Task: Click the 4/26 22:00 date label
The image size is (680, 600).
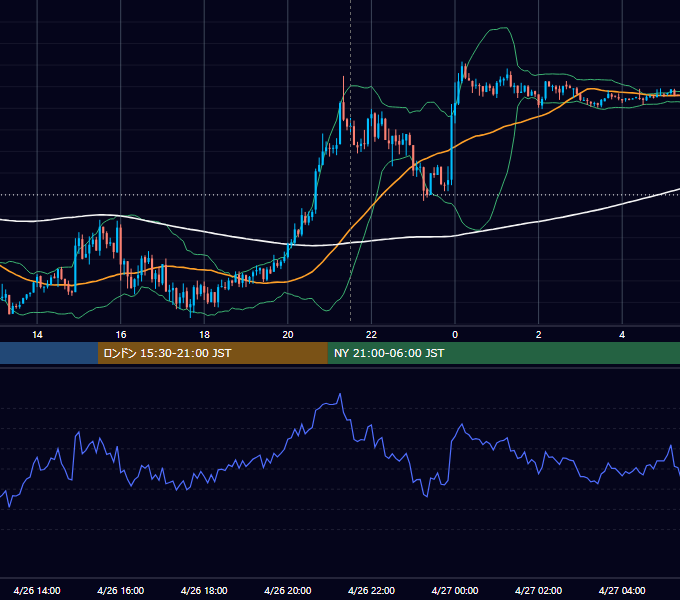Action: coord(371,590)
